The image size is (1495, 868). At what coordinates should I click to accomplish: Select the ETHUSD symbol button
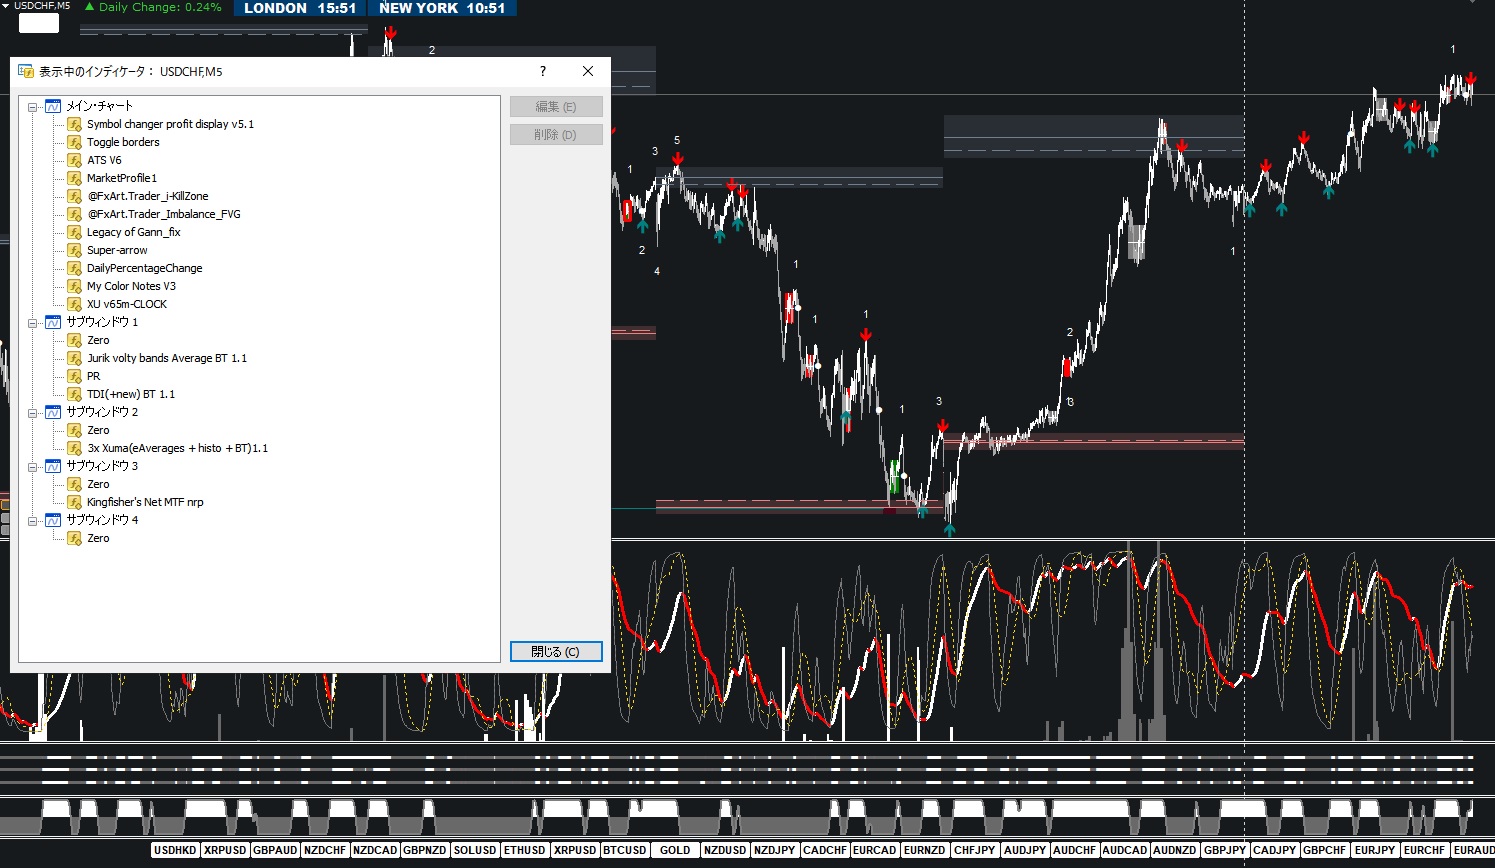[525, 850]
